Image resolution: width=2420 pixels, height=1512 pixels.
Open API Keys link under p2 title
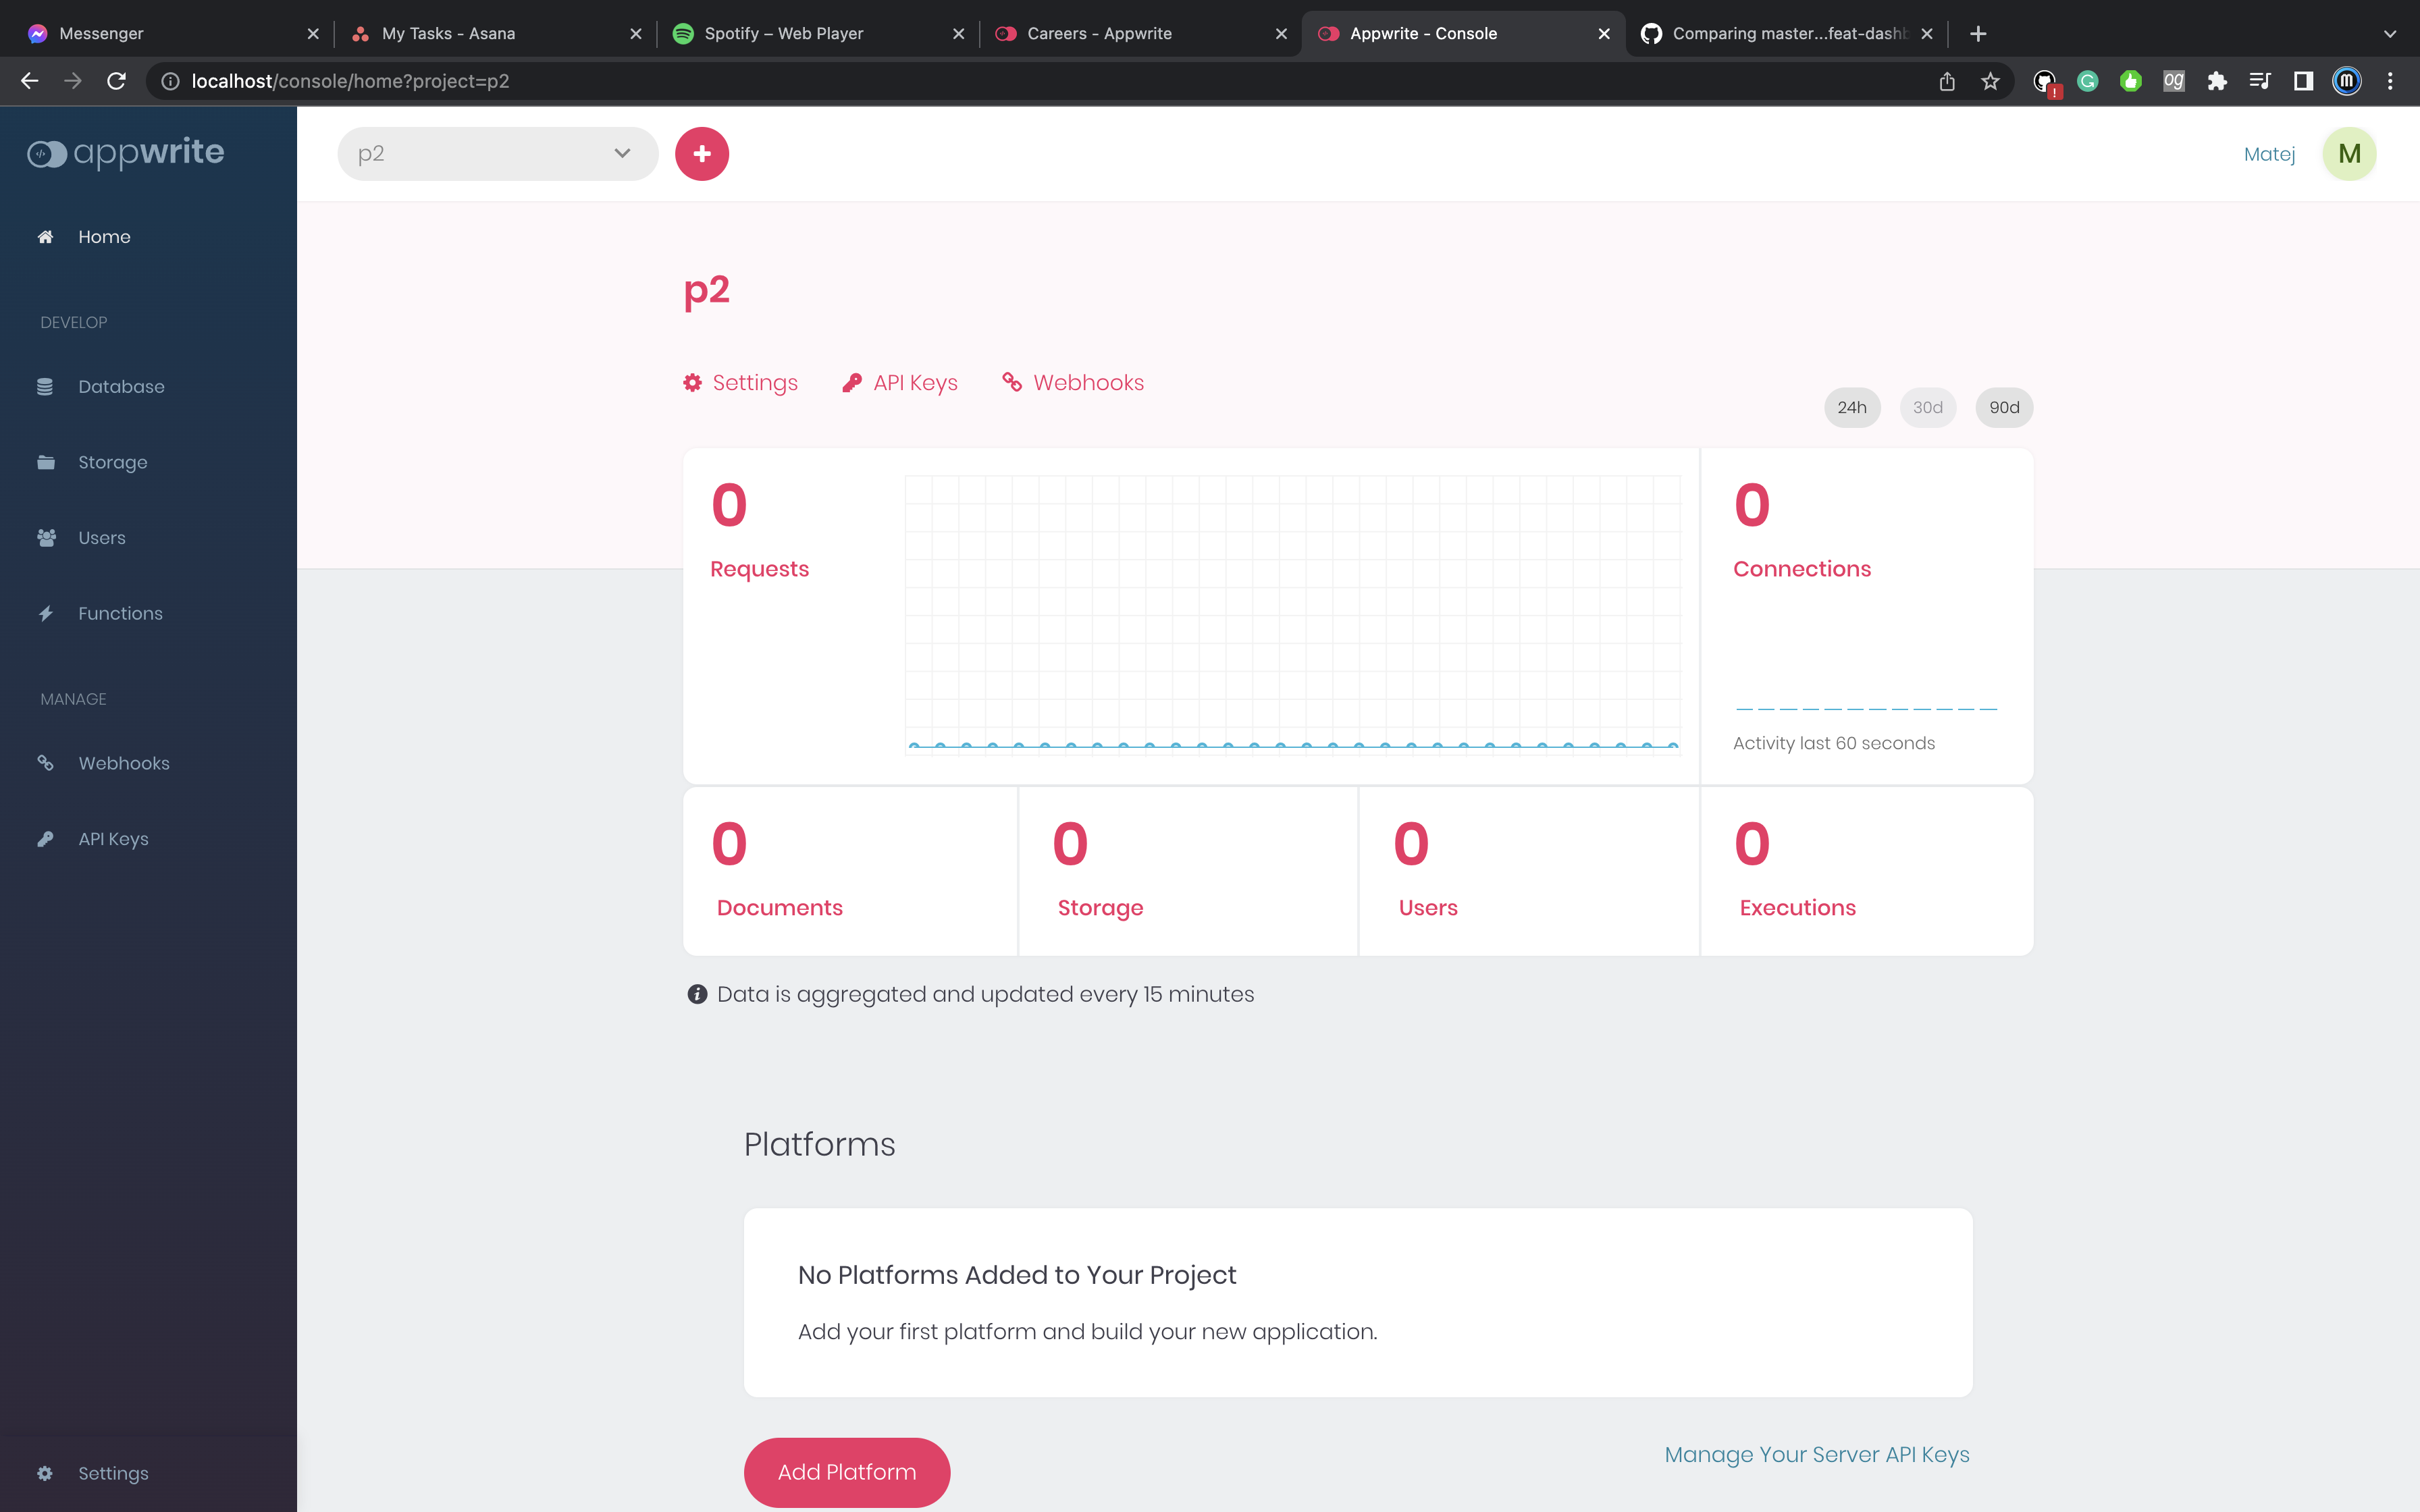(900, 383)
